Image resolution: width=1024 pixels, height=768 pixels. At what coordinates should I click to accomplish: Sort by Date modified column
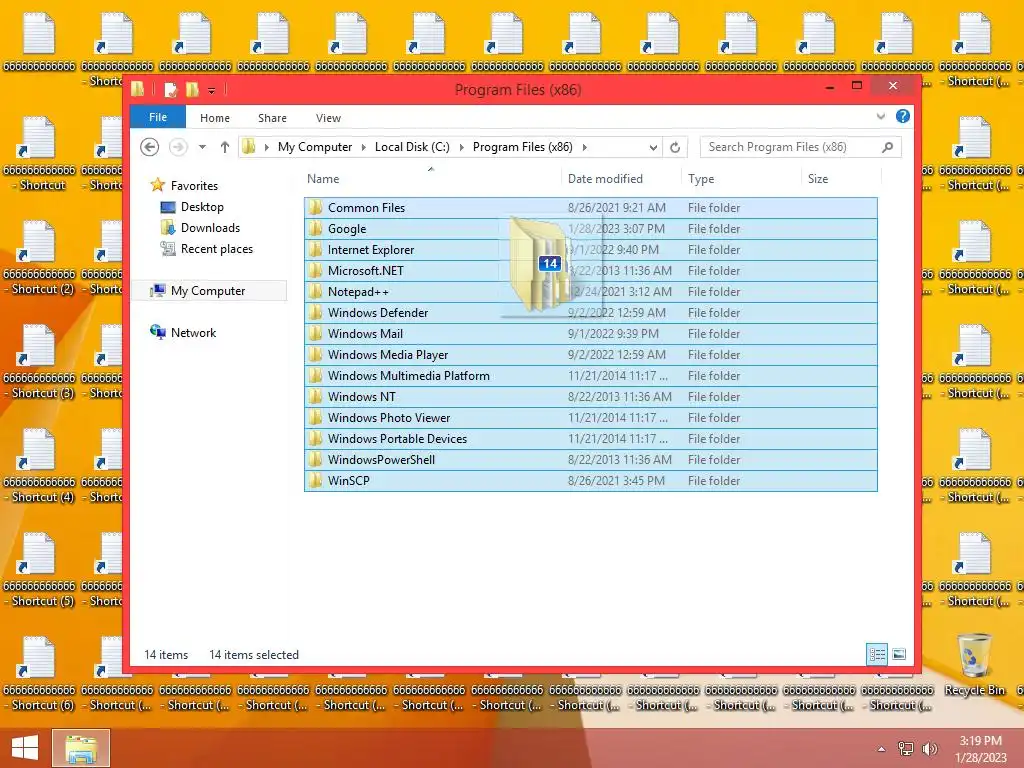[605, 179]
